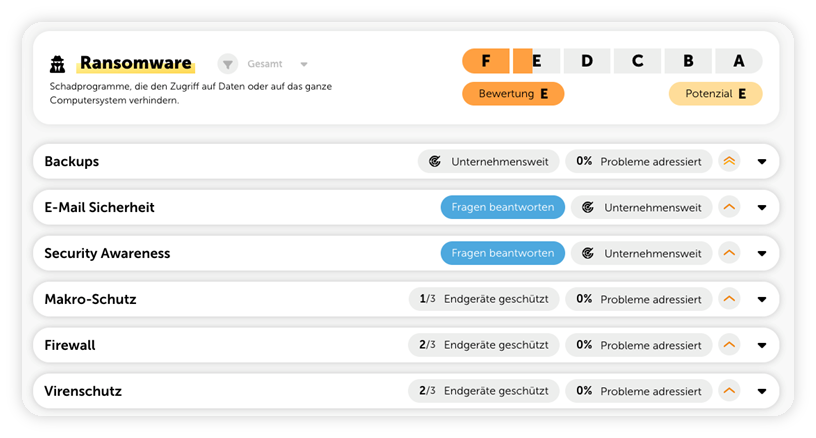The image size is (816, 438).
Task: Click double-chevron priority icon in Backups row
Action: [729, 161]
